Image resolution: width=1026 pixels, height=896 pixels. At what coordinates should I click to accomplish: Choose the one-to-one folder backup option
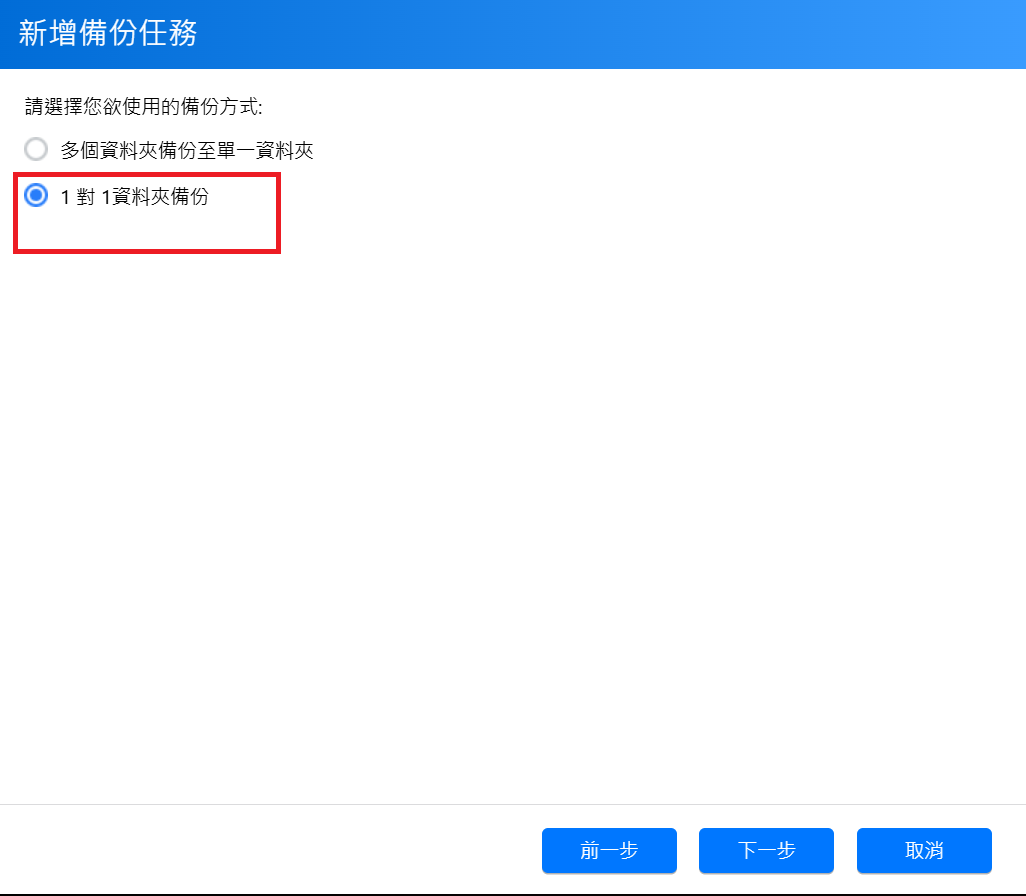36,195
